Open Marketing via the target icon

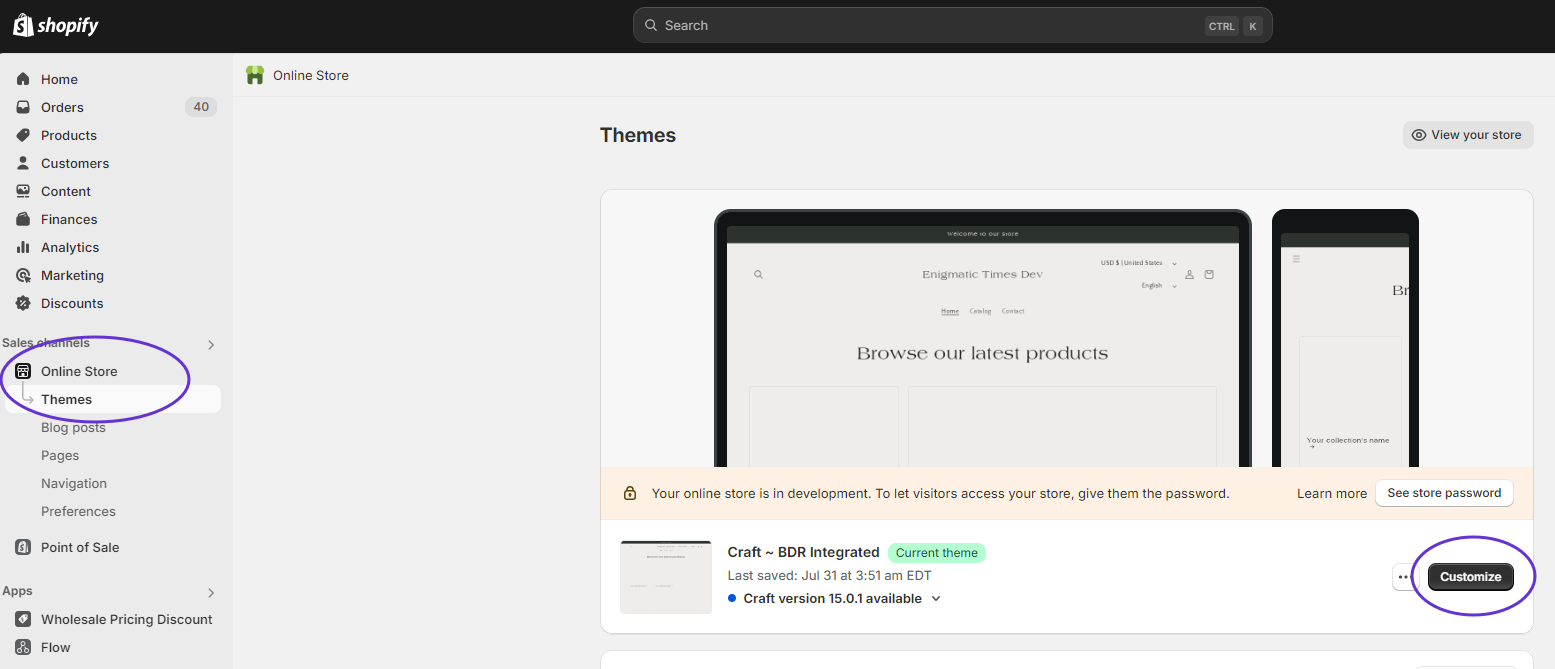(23, 275)
